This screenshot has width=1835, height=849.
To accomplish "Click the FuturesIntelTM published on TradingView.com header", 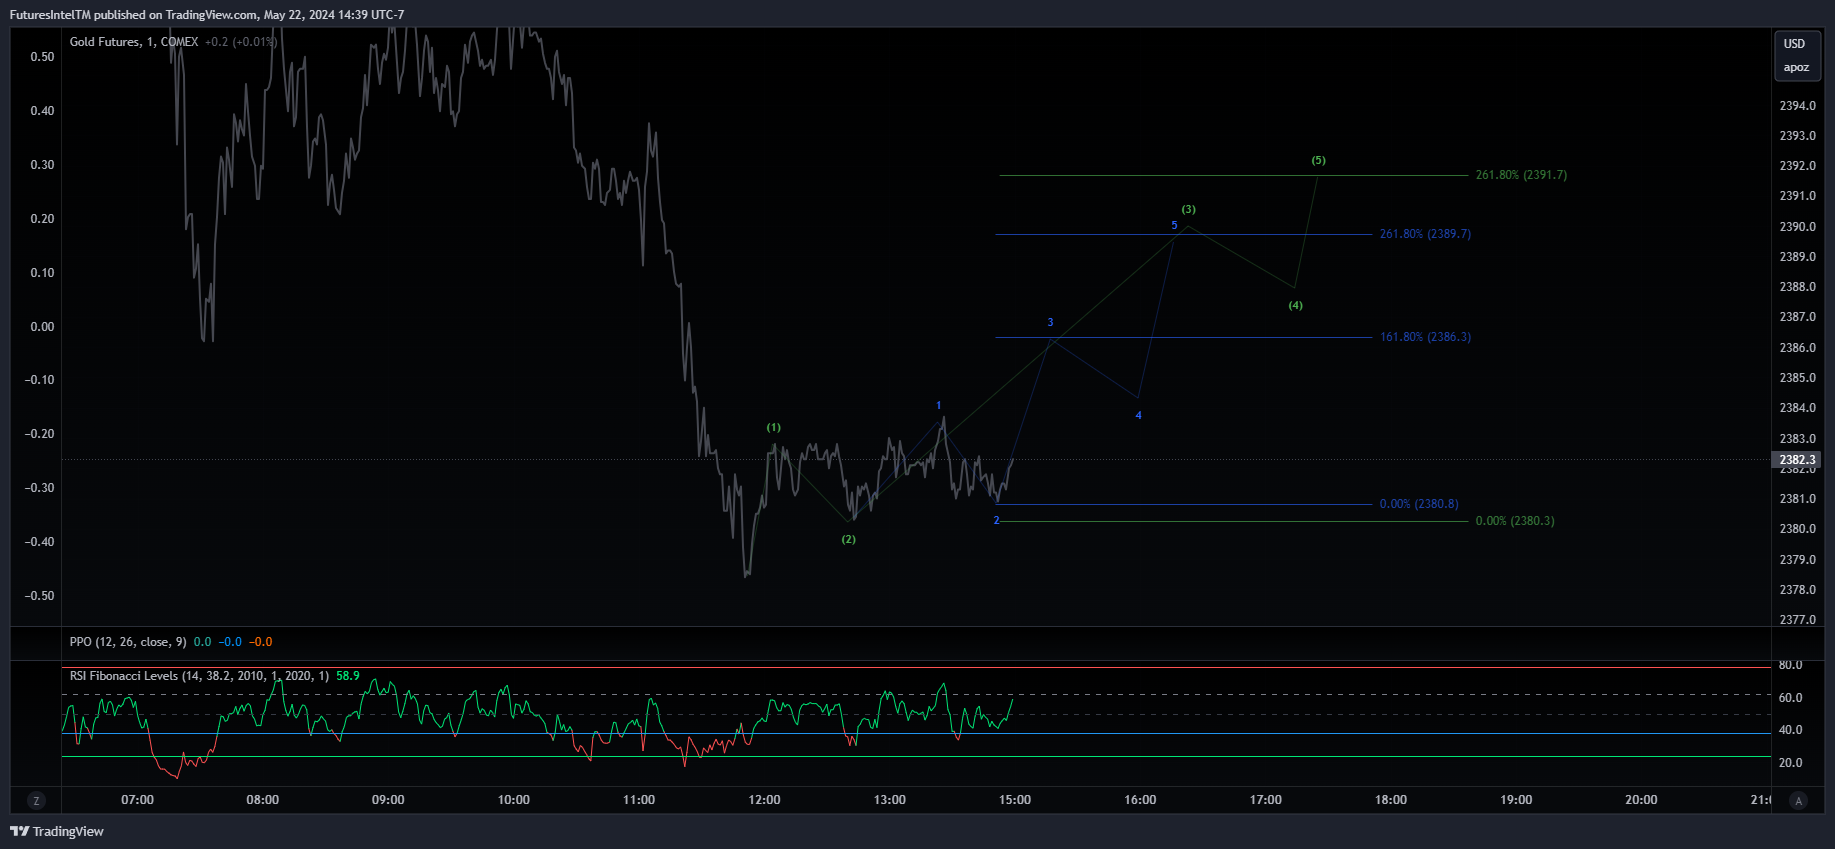I will tap(207, 15).
